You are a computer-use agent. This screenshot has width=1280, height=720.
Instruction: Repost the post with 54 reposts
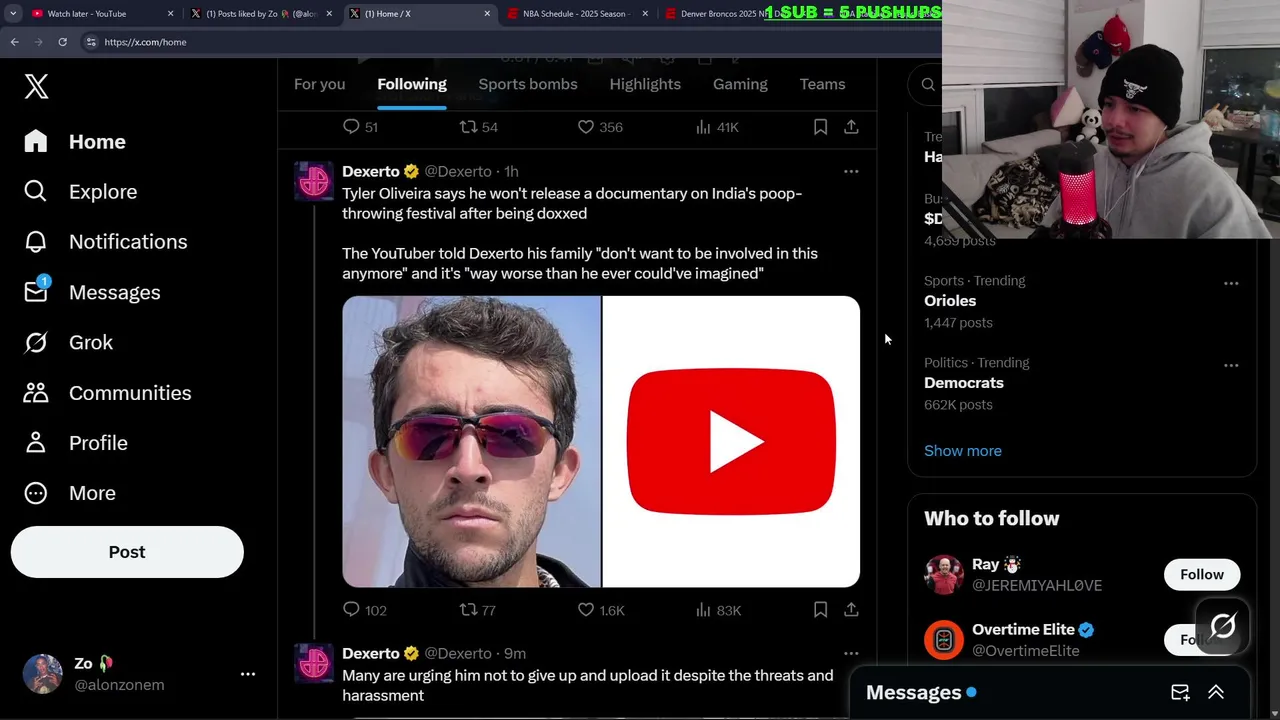[478, 127]
